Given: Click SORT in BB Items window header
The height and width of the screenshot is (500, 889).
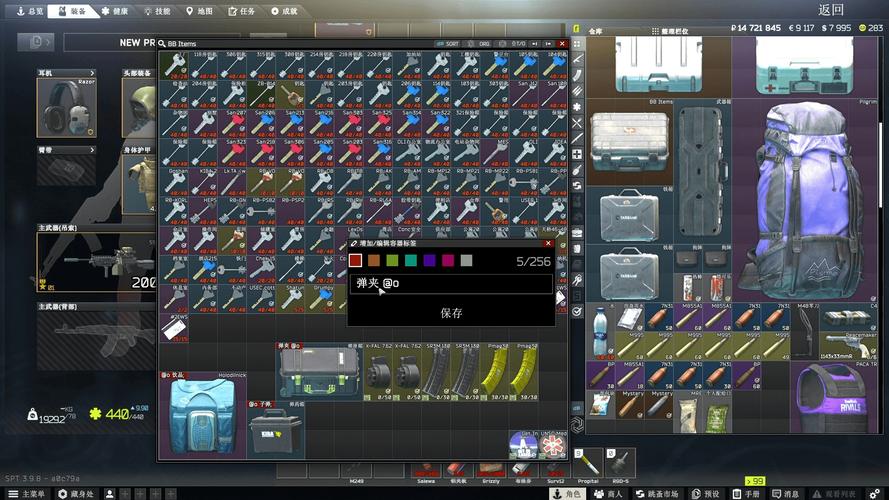Looking at the screenshot, I should [x=449, y=44].
